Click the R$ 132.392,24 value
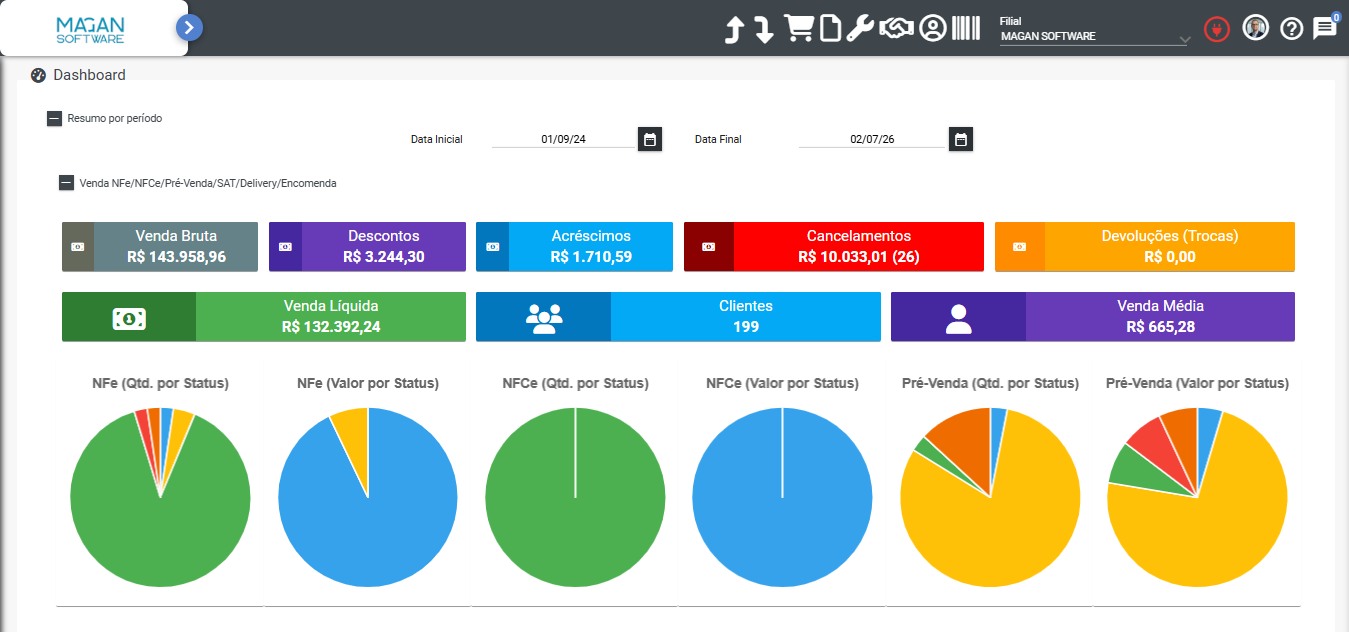The height and width of the screenshot is (632, 1349). [331, 326]
